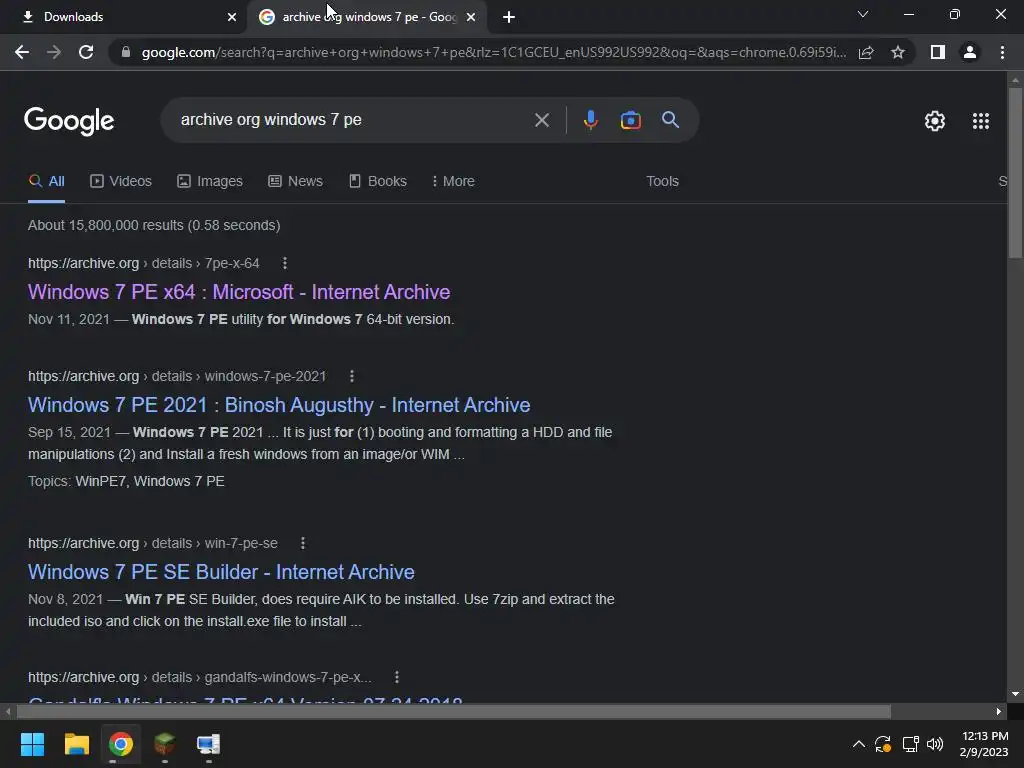Click the archive.org windows-7-pe-2021 URL breadcrumb
The image size is (1024, 768).
[x=177, y=376]
